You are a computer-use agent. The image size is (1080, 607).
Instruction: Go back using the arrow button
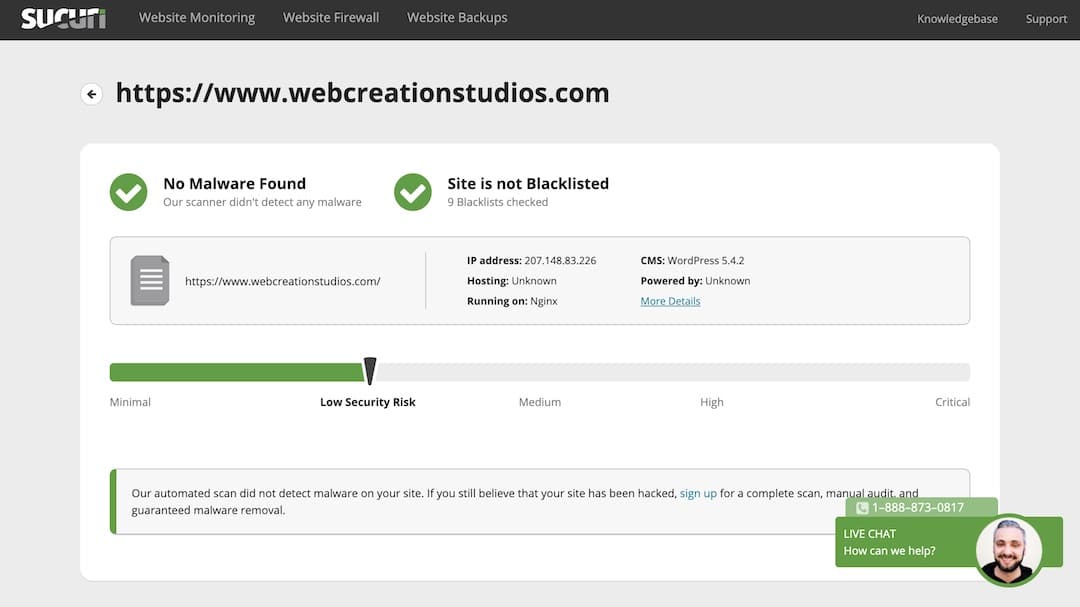point(92,94)
